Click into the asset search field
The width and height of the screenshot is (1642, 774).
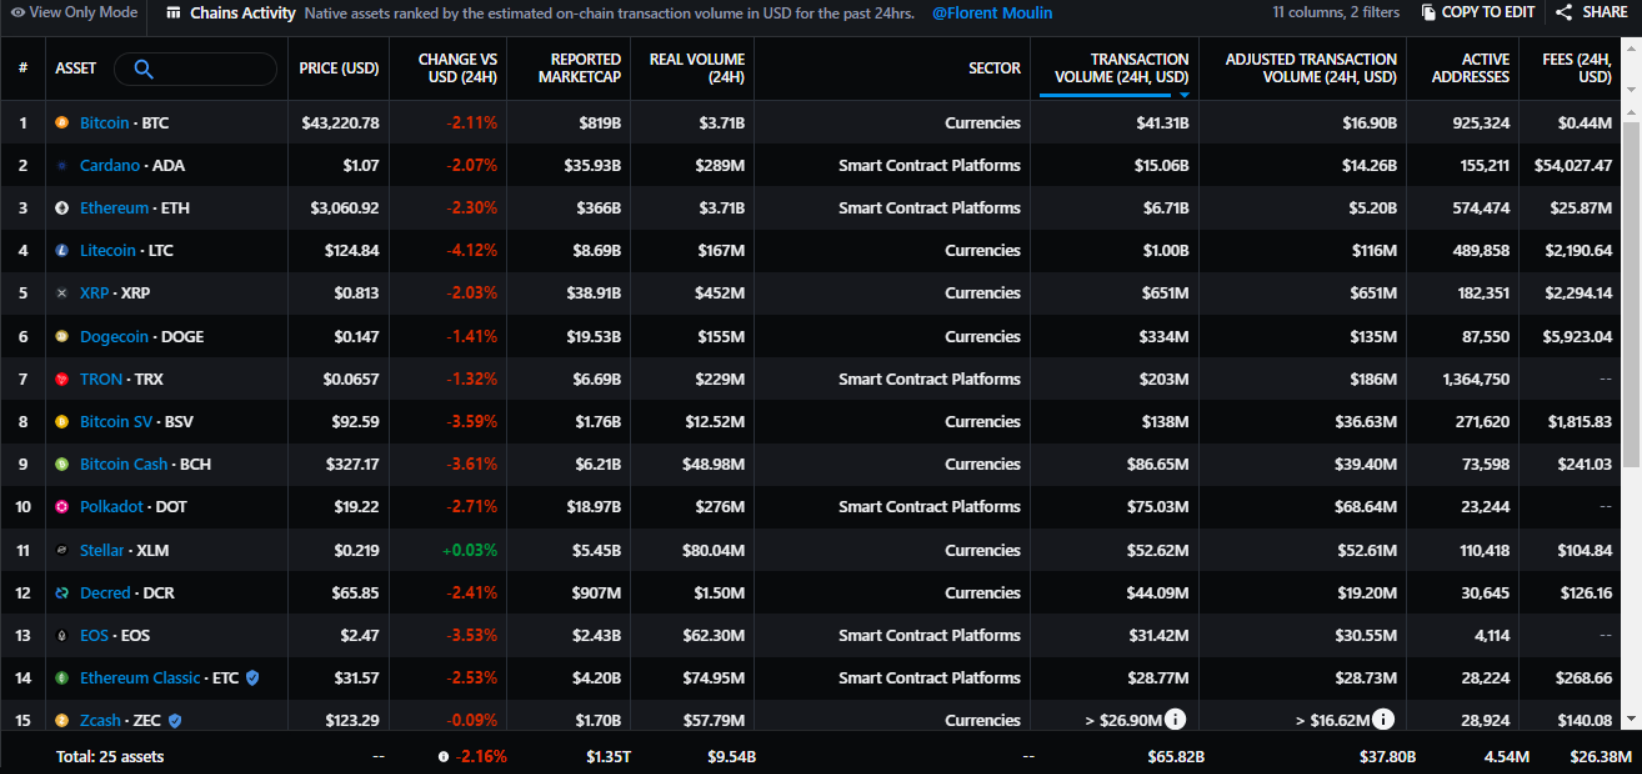196,69
